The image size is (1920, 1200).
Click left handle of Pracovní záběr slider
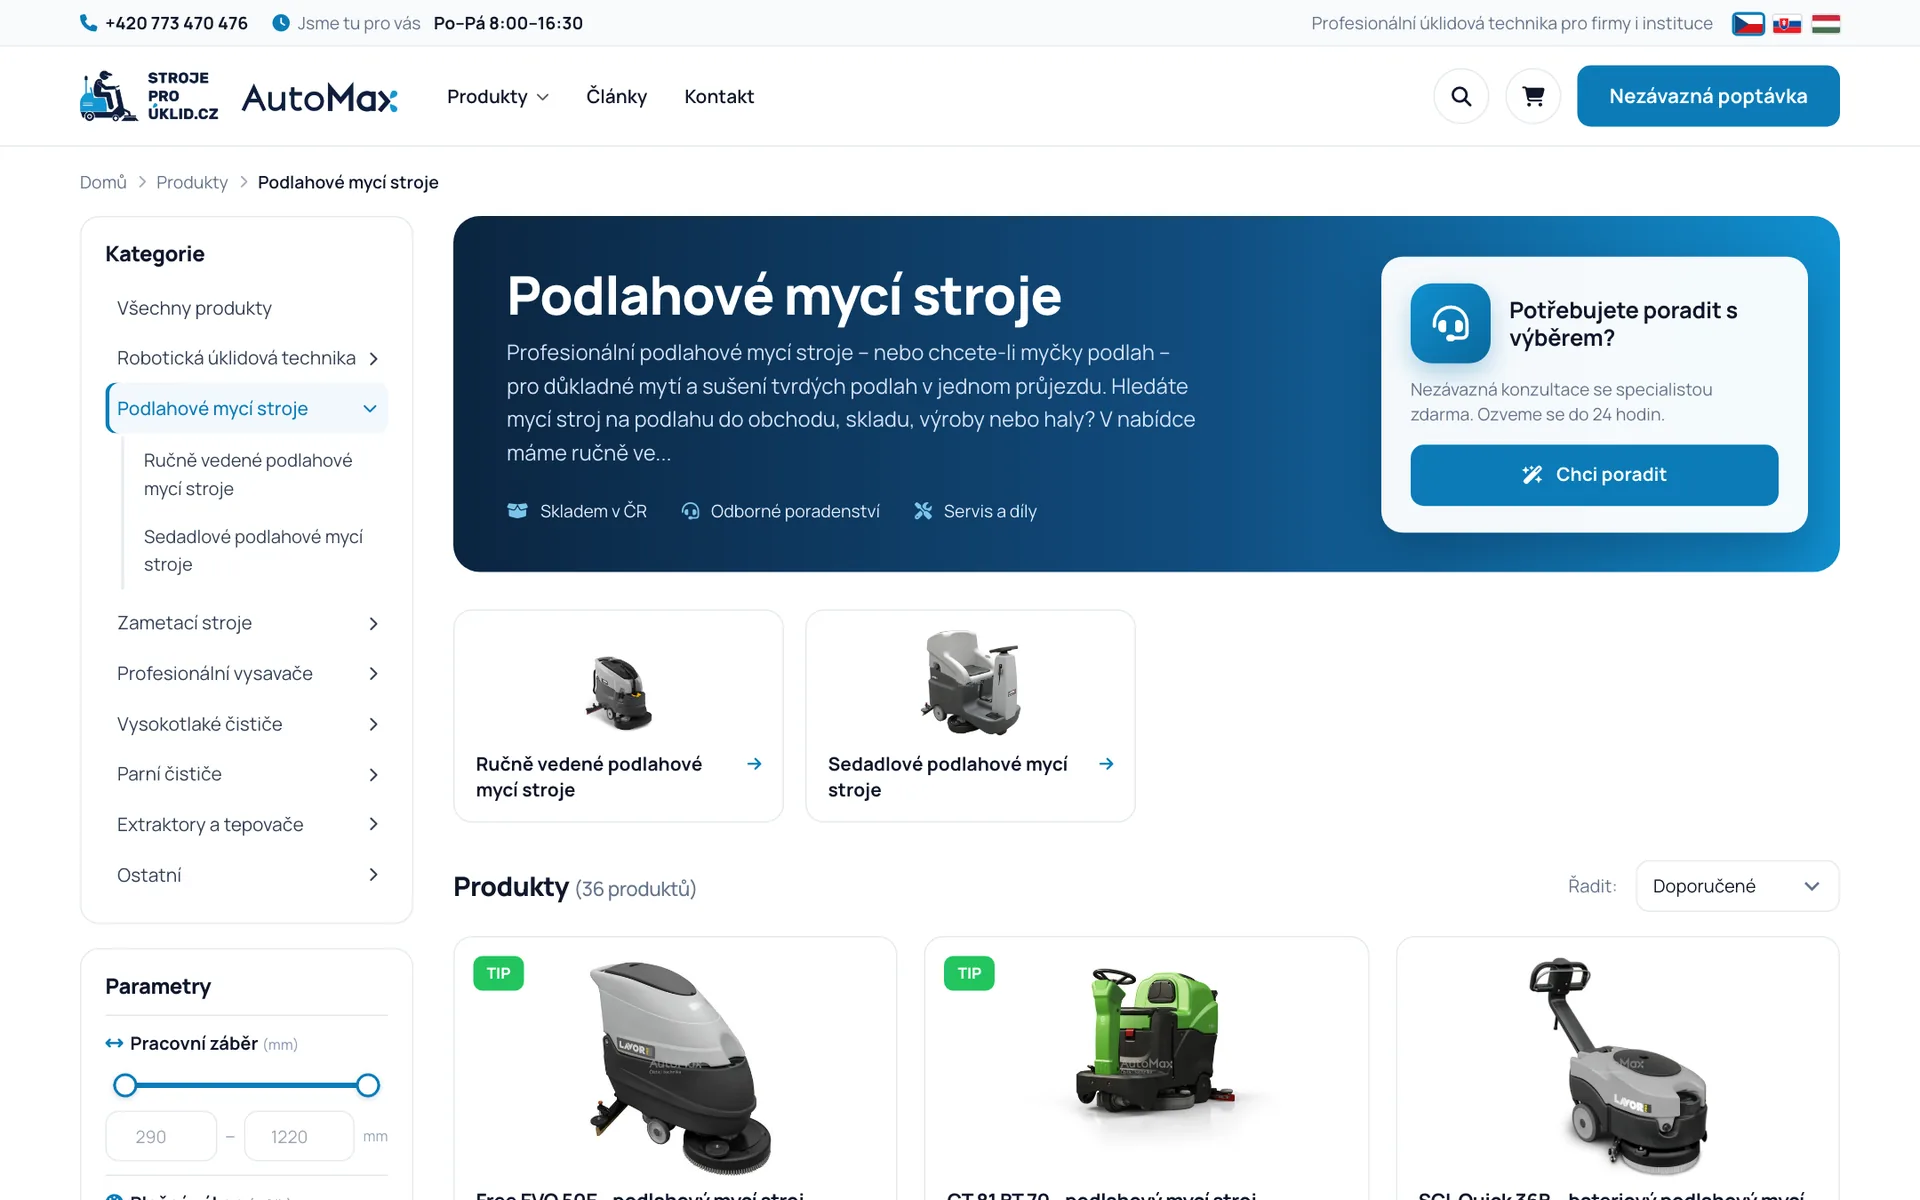[x=125, y=1085]
